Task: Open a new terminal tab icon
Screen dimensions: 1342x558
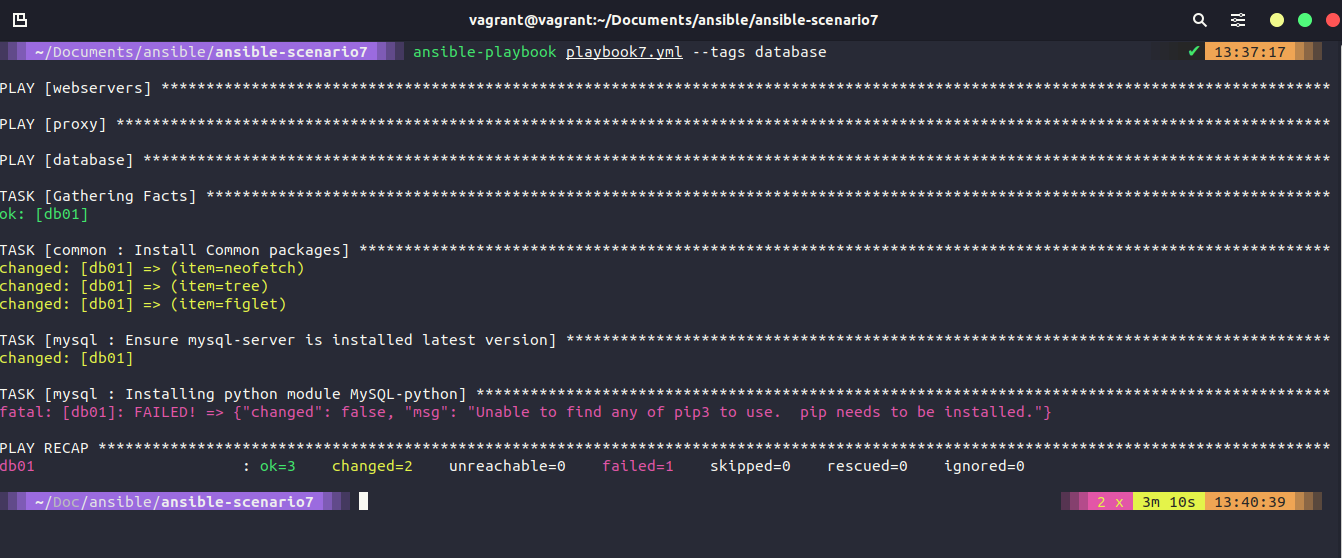Action: click(x=20, y=20)
